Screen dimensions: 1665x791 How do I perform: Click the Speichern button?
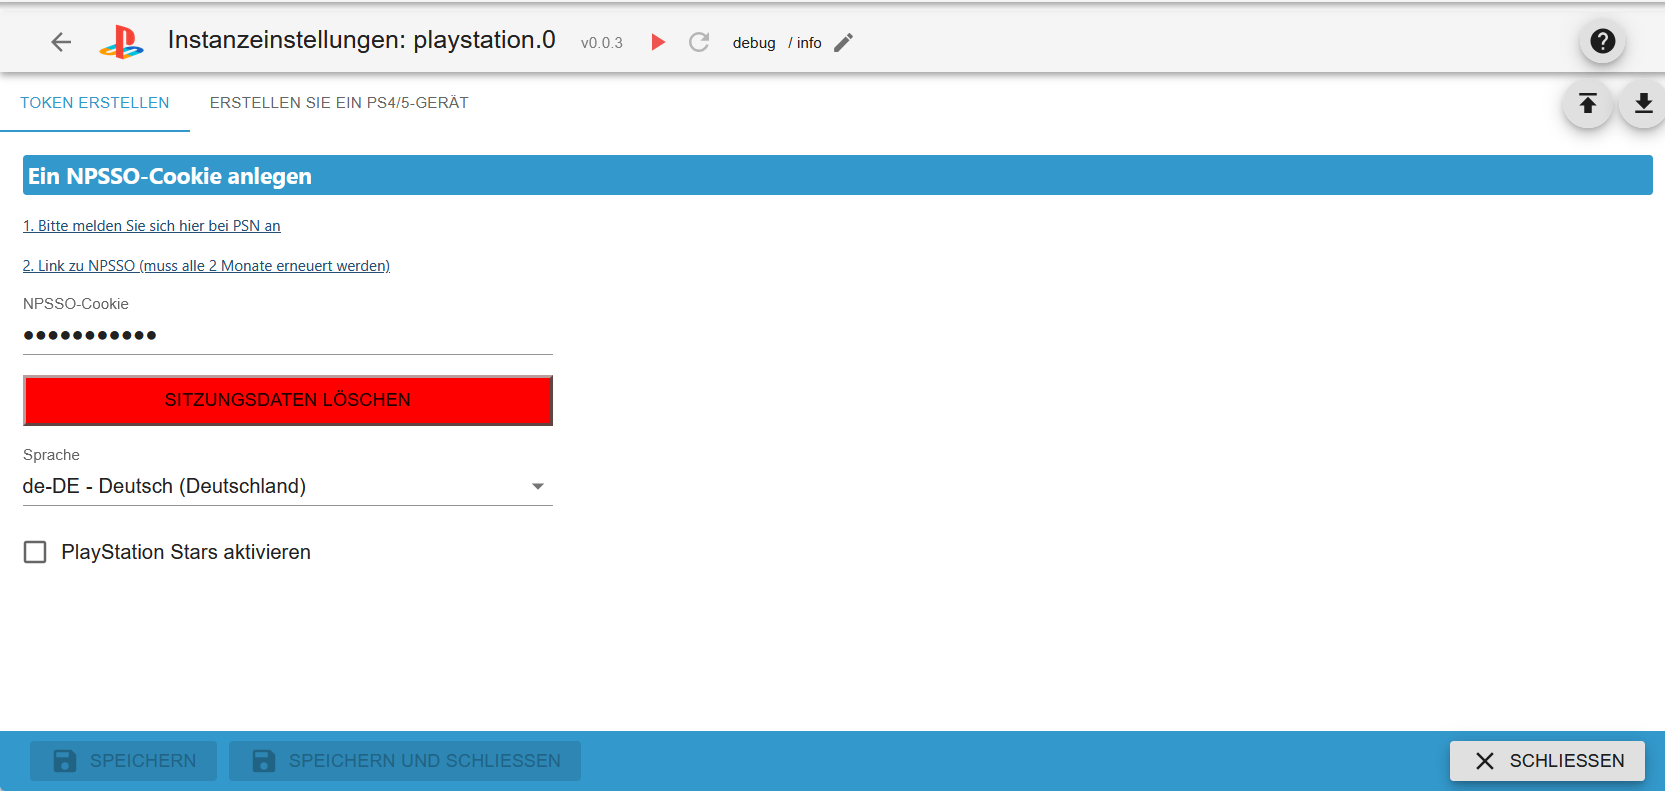click(x=123, y=761)
